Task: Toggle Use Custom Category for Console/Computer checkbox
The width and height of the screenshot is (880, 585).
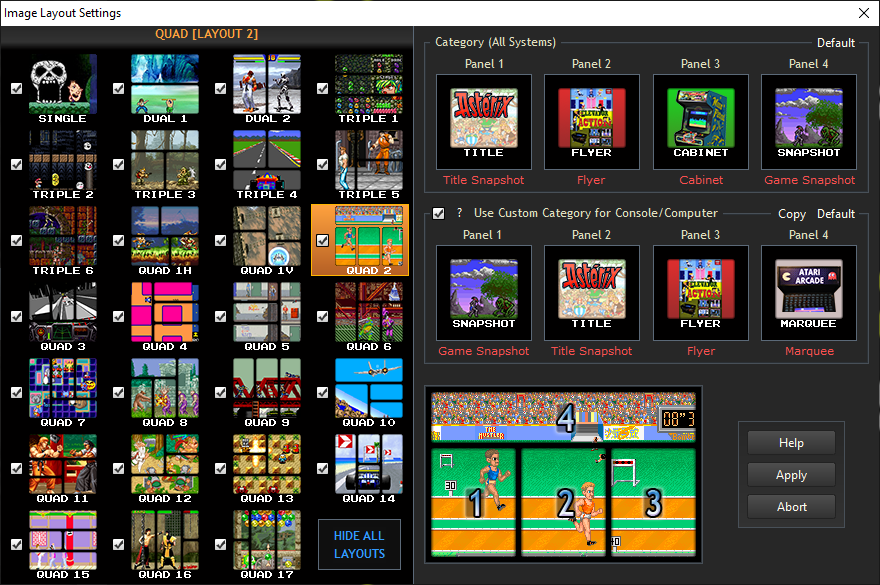Action: click(x=439, y=213)
